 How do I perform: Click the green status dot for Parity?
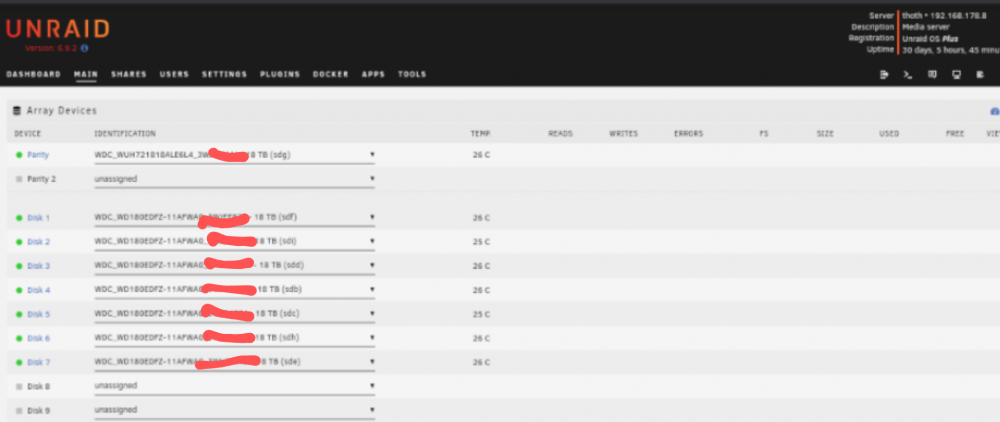[x=19, y=155]
